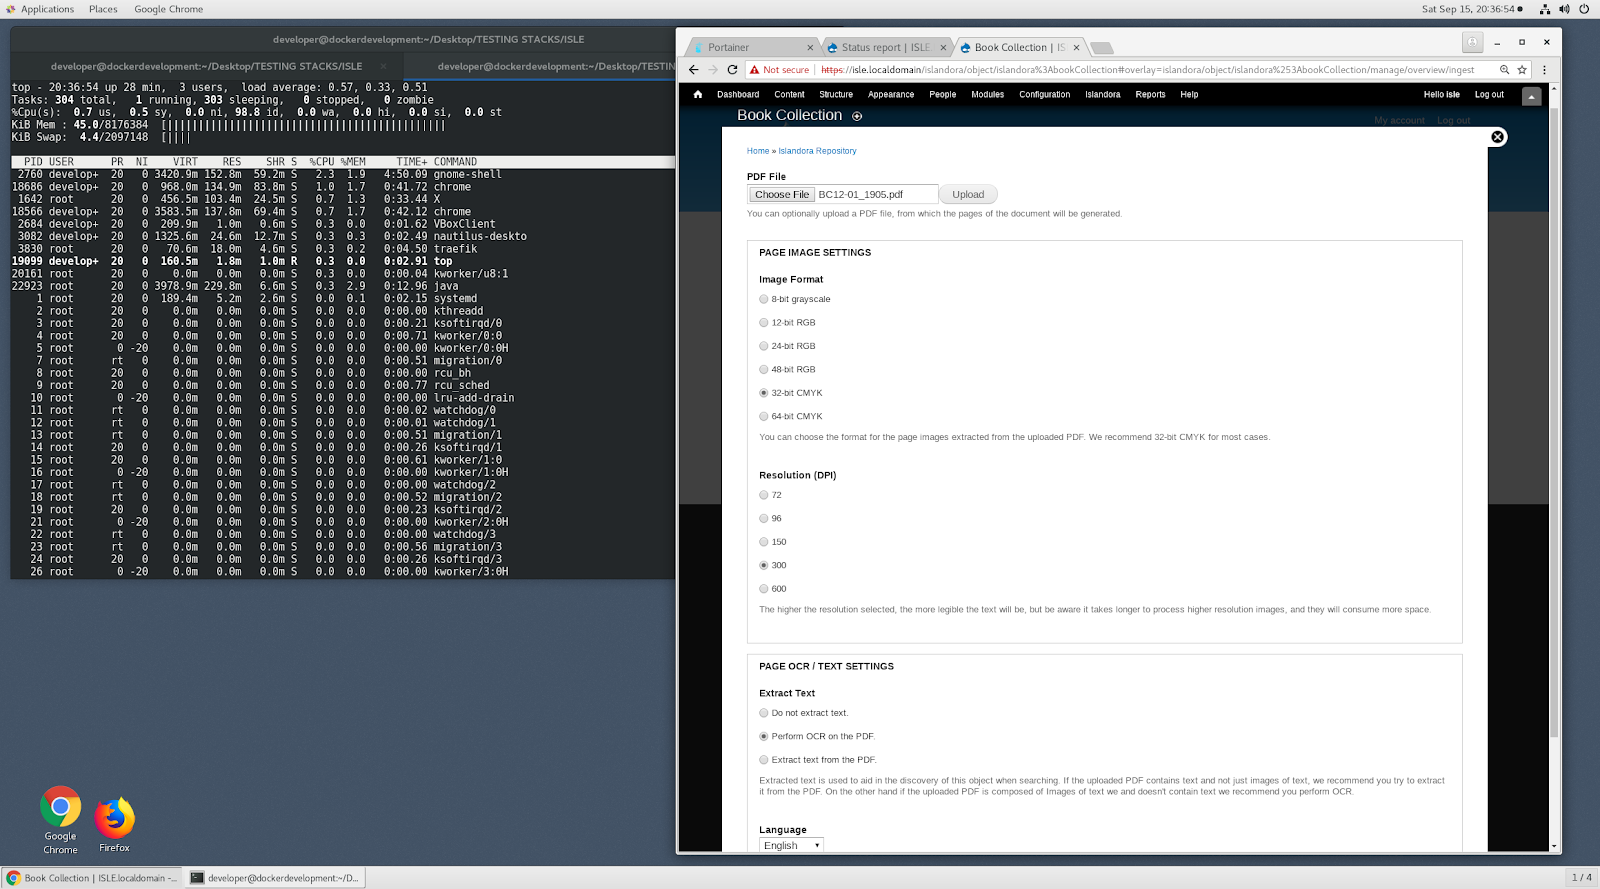
Task: Click the Not secure warning icon
Action: [x=755, y=70]
